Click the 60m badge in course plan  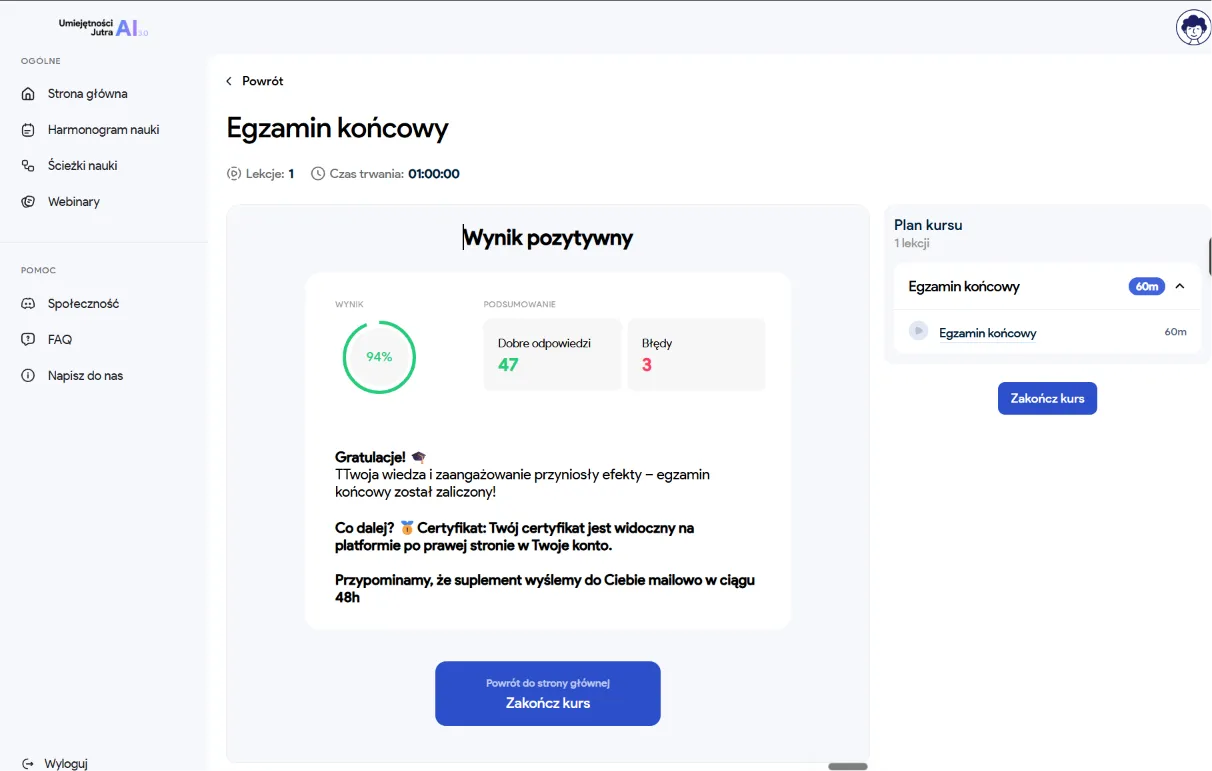coord(1147,287)
